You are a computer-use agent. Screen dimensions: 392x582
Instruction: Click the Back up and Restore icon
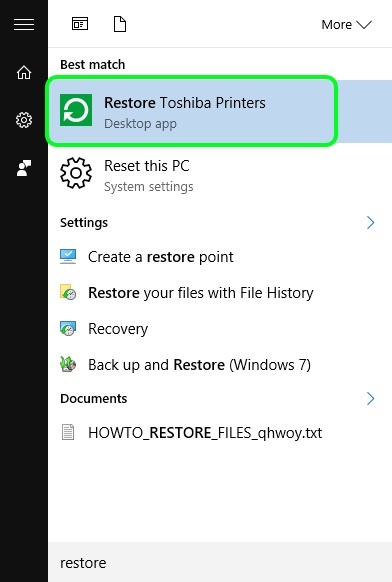[x=68, y=364]
